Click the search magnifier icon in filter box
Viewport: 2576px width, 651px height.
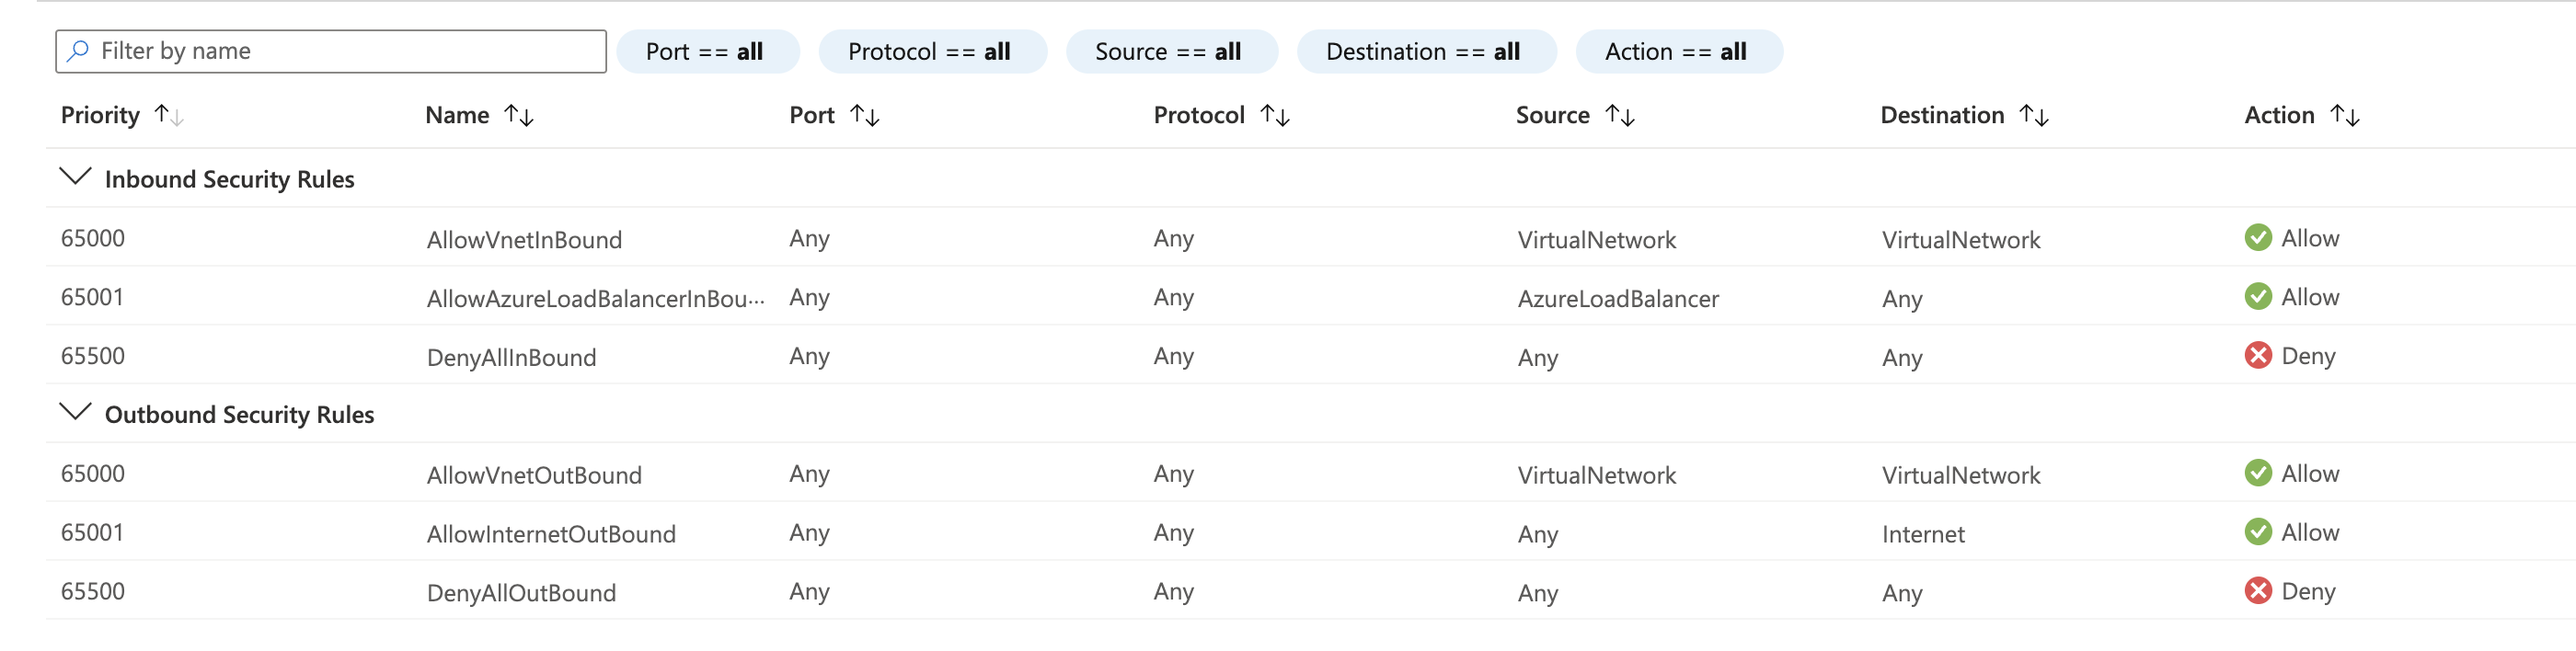[x=76, y=51]
